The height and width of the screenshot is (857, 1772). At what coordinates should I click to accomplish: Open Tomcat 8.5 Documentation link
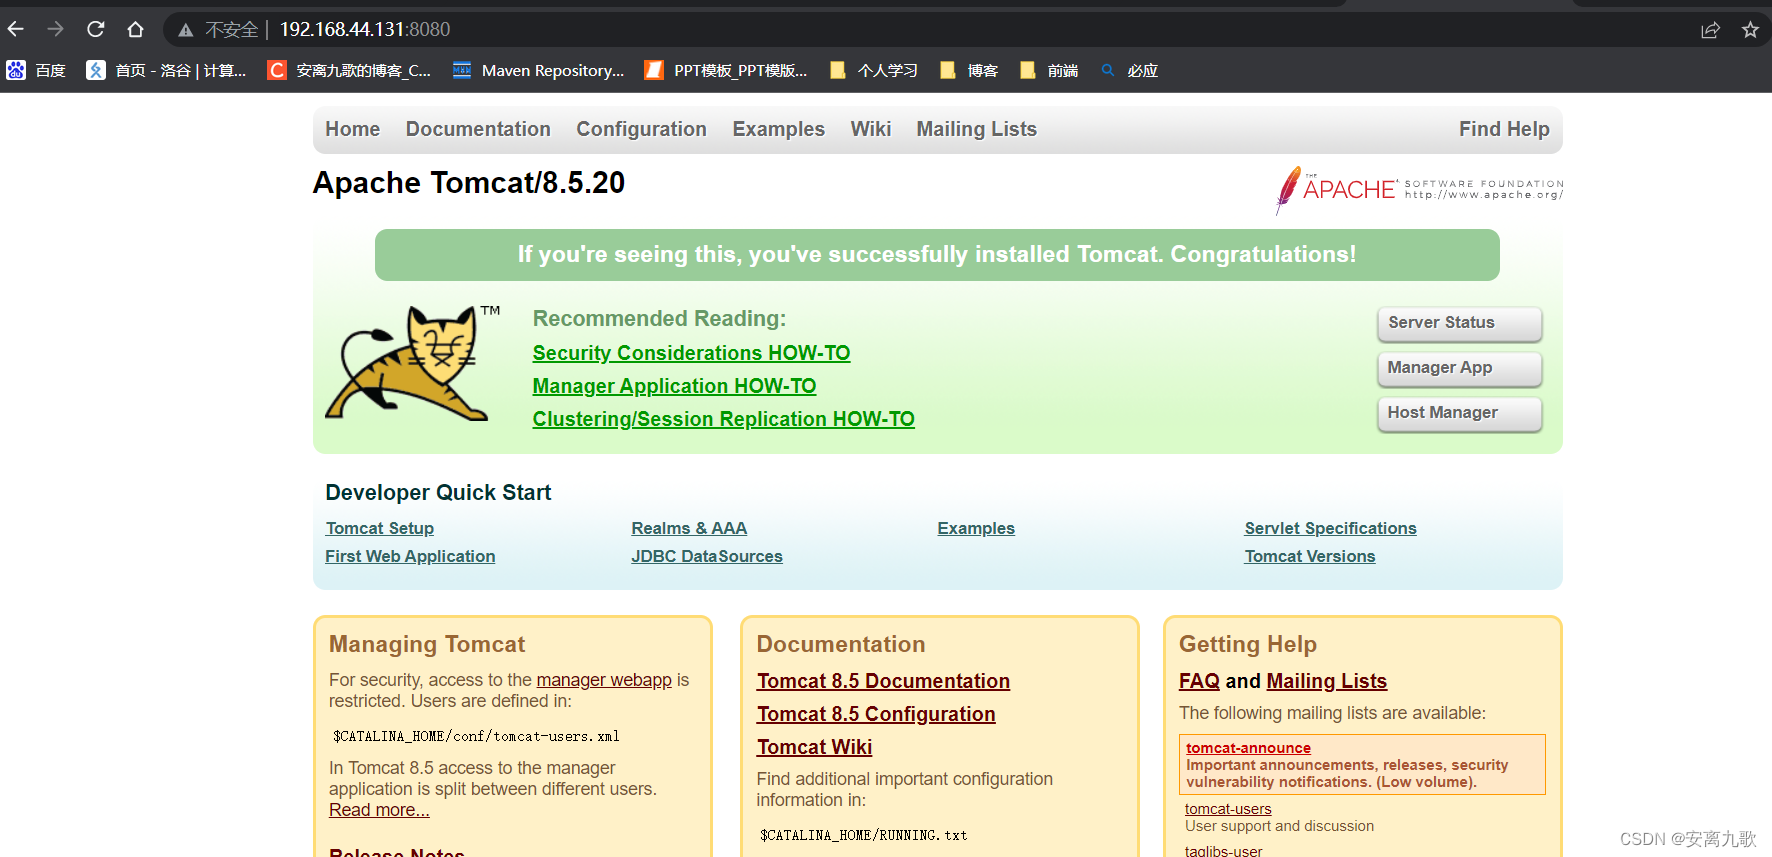(883, 681)
